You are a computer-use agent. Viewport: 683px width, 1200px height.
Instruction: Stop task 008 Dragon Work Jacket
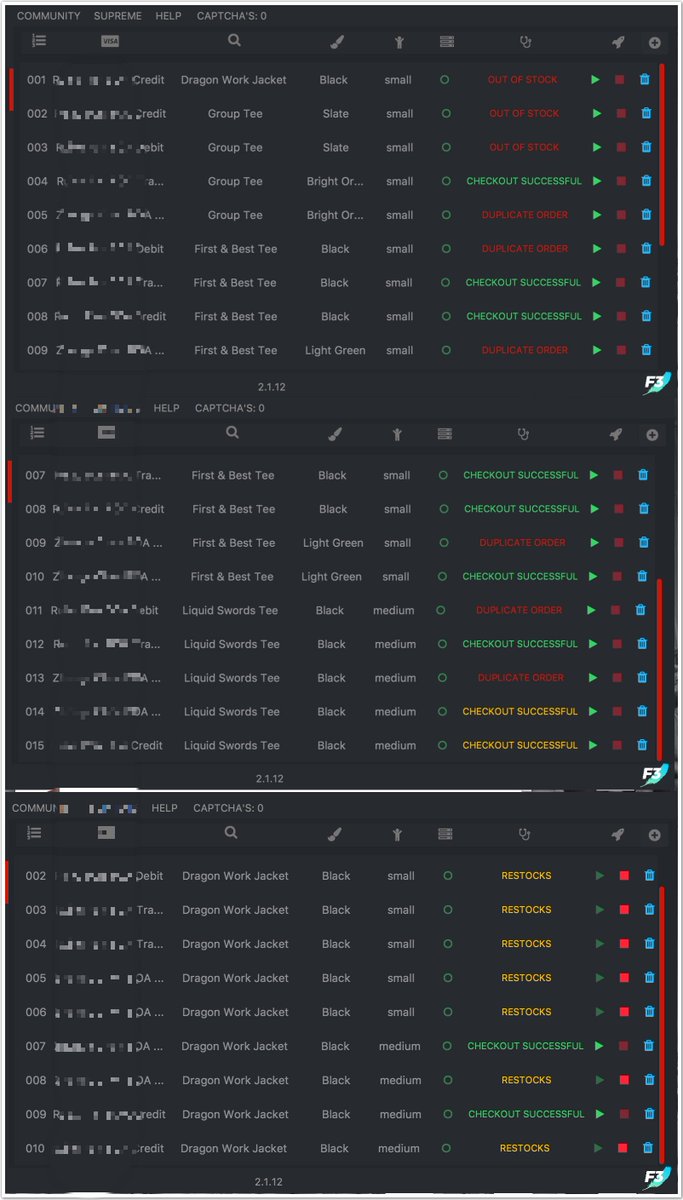coord(624,1080)
